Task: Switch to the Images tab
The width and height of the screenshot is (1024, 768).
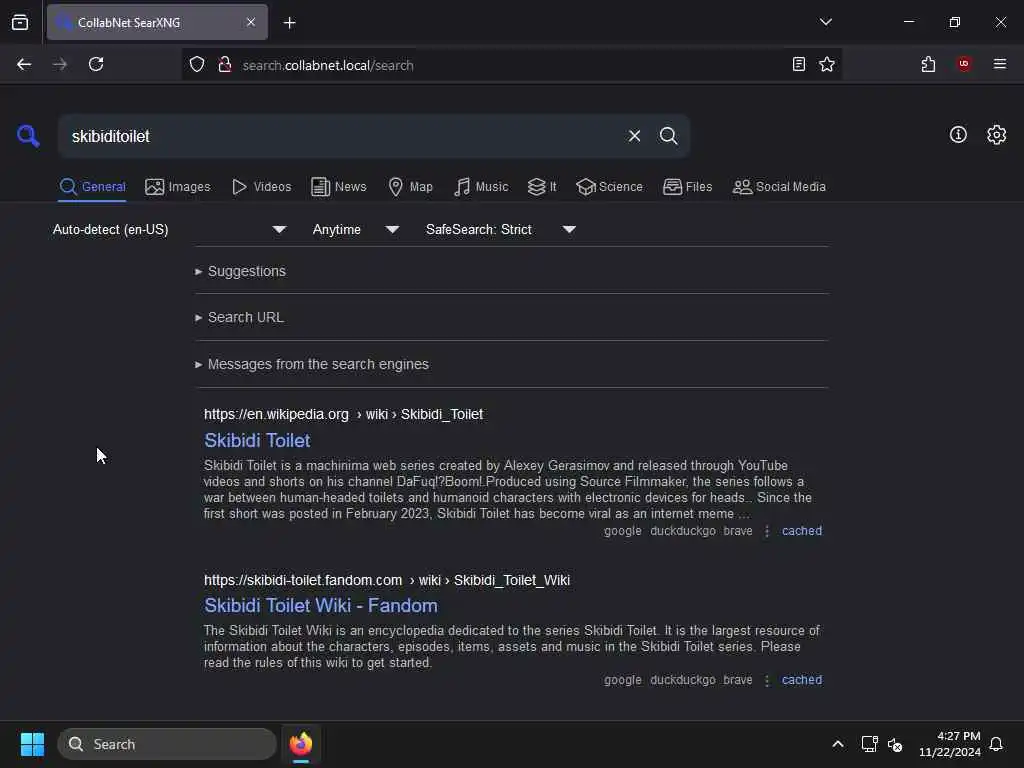Action: 178,187
